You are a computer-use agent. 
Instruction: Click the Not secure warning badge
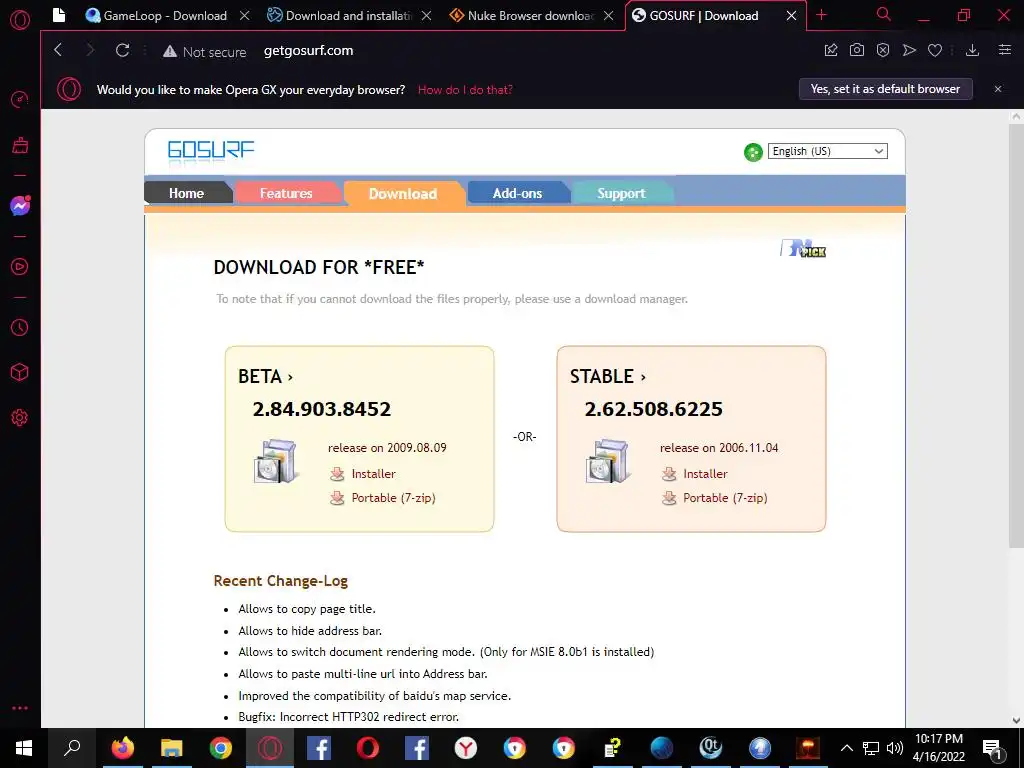(204, 52)
